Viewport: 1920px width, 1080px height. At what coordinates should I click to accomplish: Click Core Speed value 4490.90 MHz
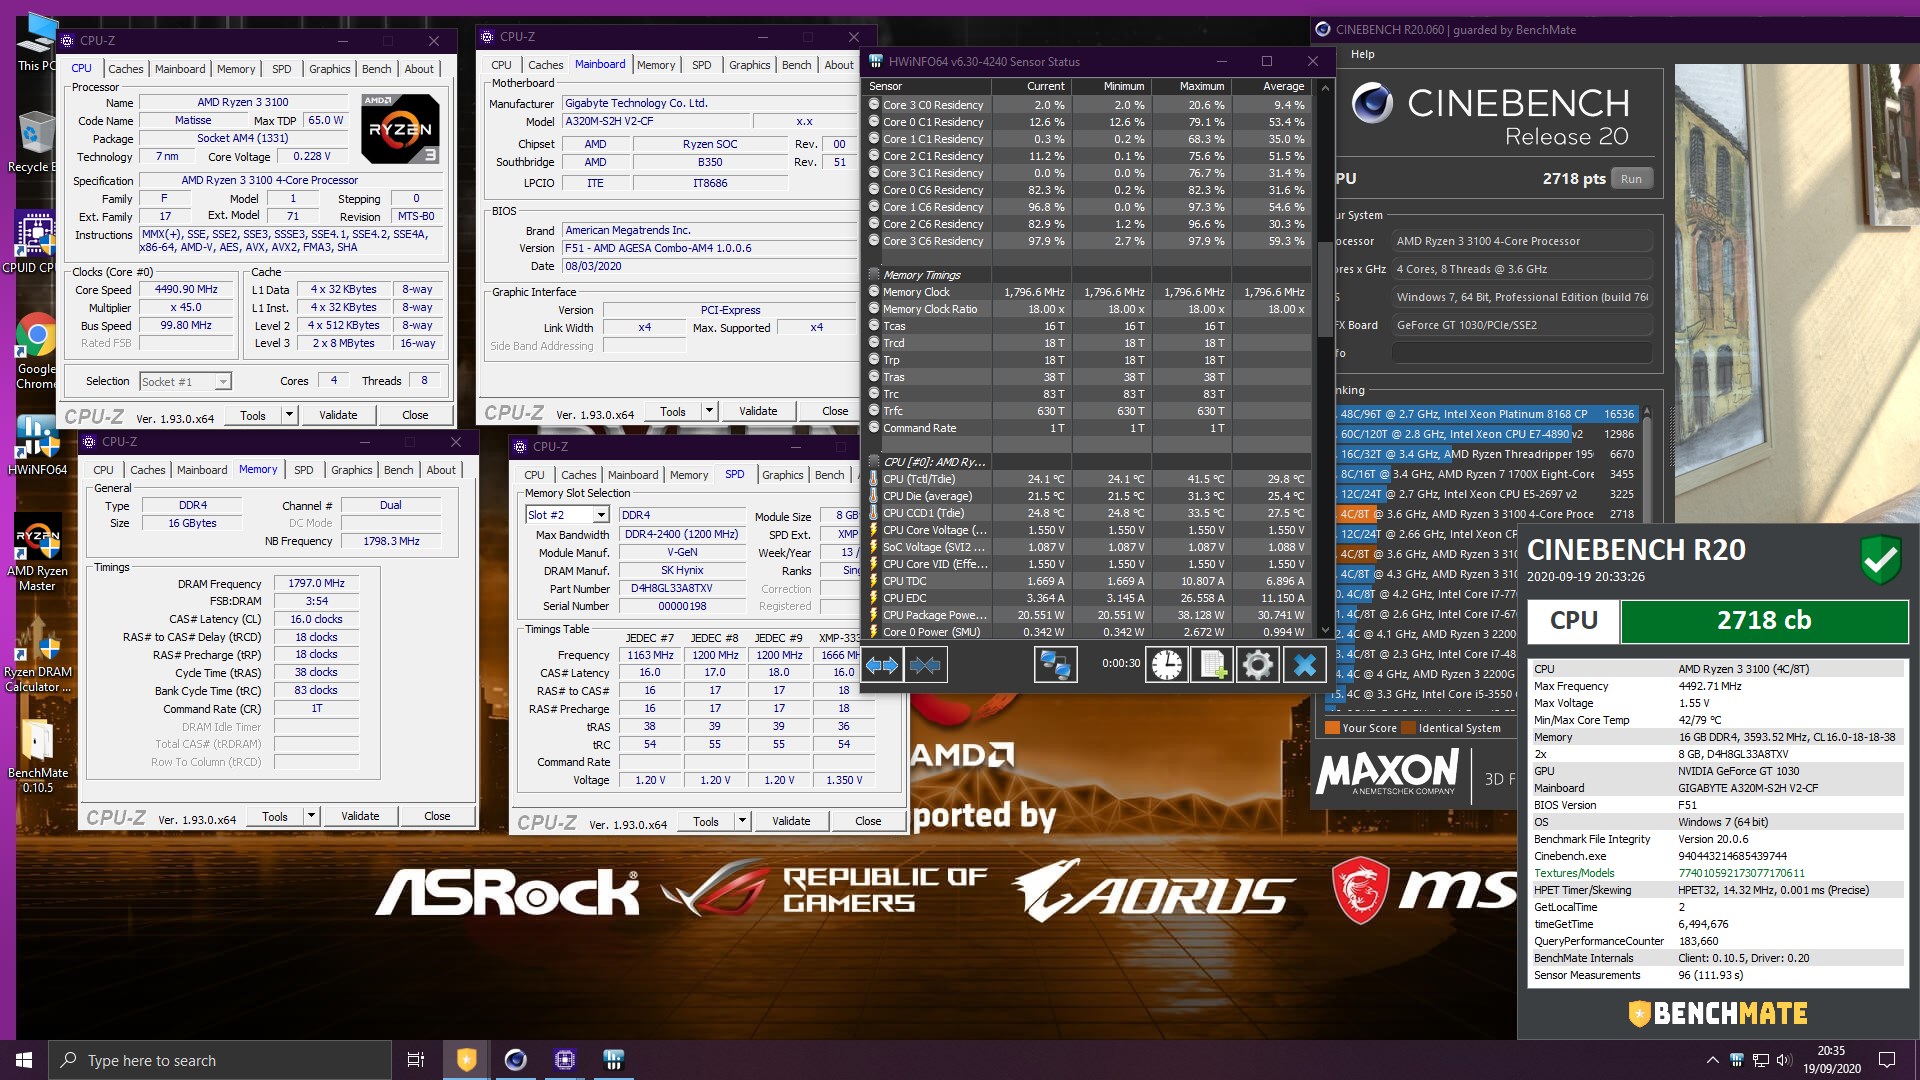coord(186,289)
